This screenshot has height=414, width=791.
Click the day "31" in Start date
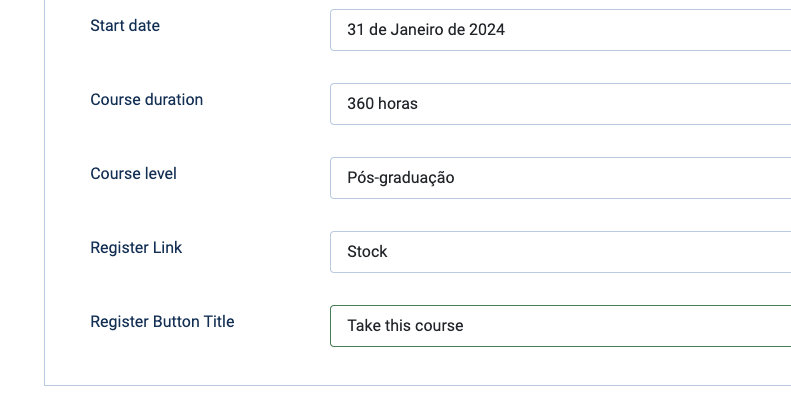[355, 30]
